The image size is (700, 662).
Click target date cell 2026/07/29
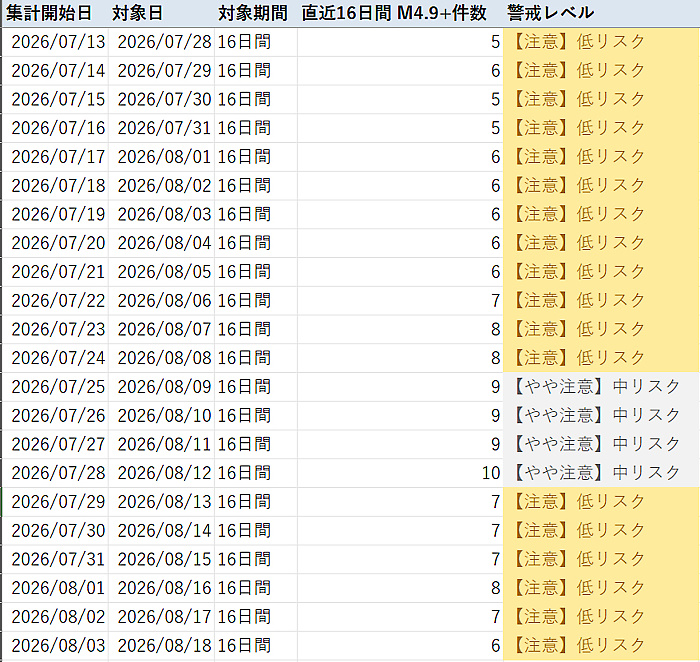pos(161,71)
